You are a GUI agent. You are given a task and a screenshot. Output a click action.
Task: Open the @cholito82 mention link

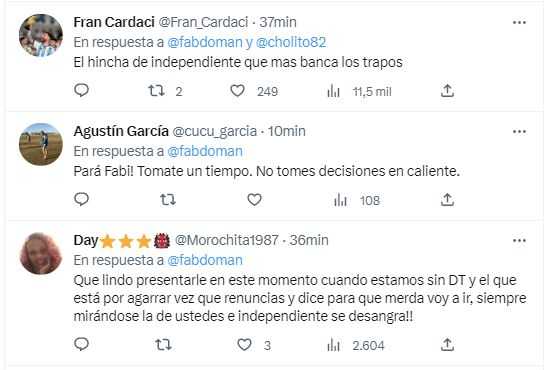pyautogui.click(x=291, y=42)
